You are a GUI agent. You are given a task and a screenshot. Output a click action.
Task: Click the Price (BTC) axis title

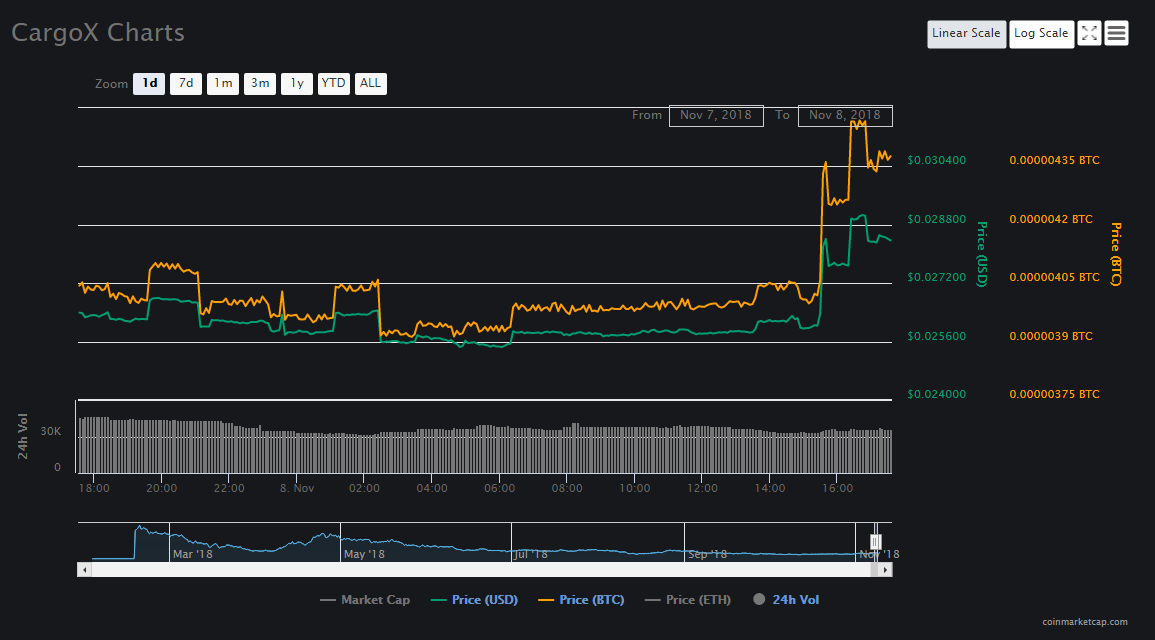tap(1116, 254)
